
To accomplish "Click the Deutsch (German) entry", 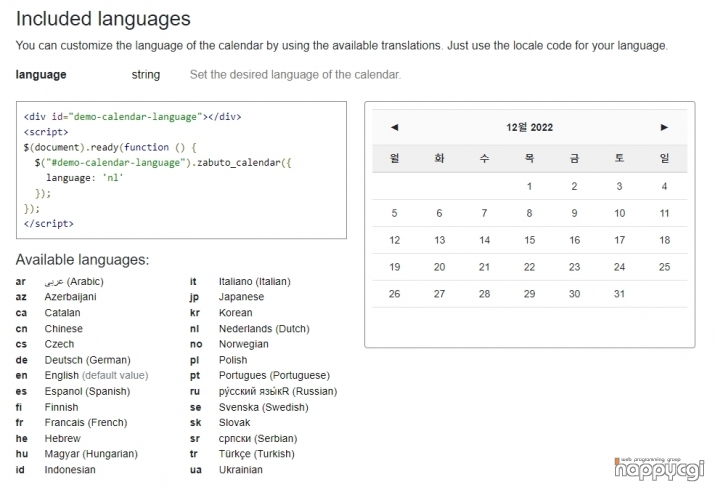I will pyautogui.click(x=88, y=360).
